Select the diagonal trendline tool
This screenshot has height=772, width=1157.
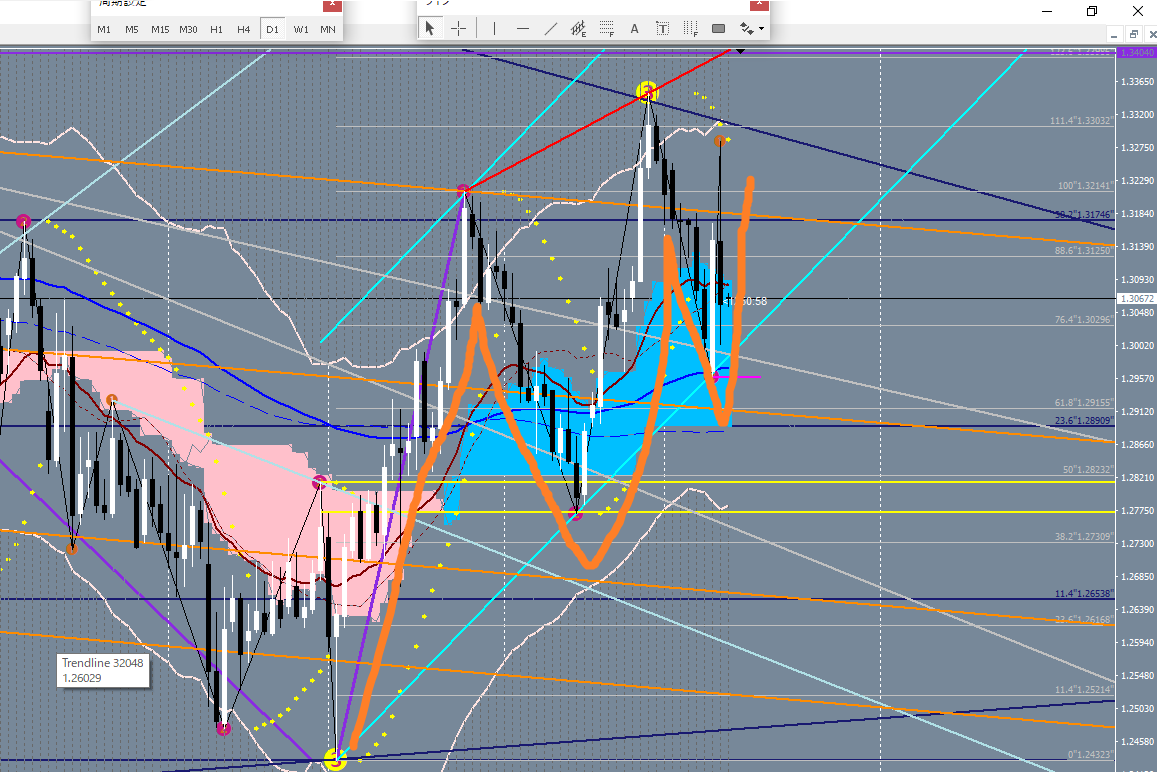coord(550,29)
